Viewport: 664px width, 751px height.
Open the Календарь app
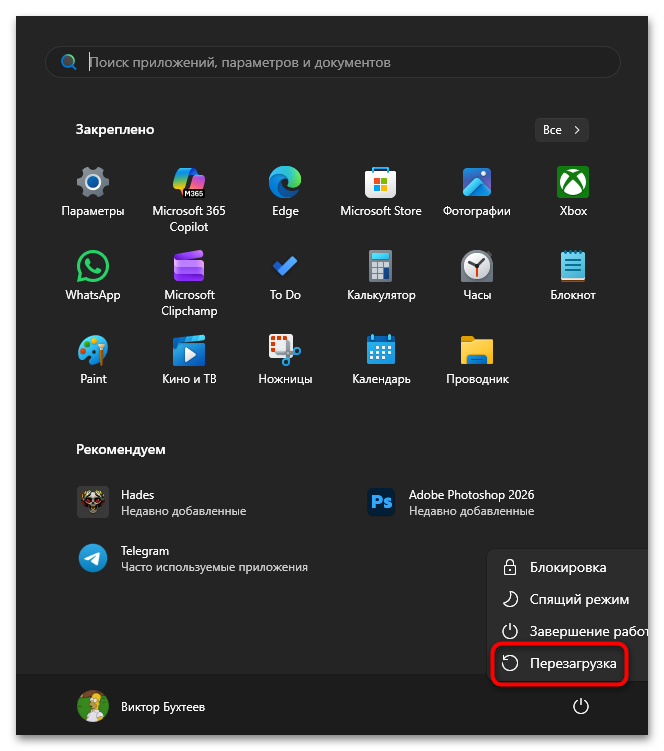click(x=381, y=360)
